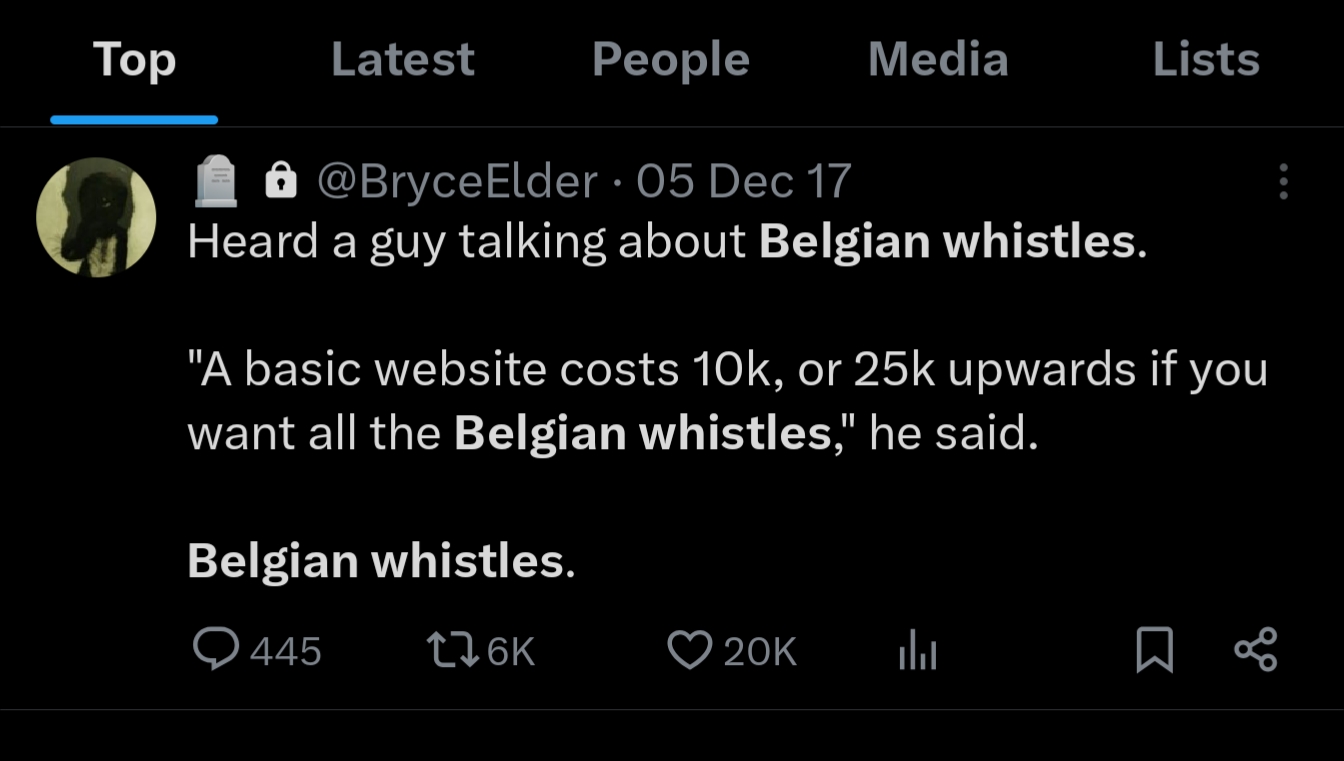
Task: Open the @BryceElder profile handle
Action: point(457,181)
